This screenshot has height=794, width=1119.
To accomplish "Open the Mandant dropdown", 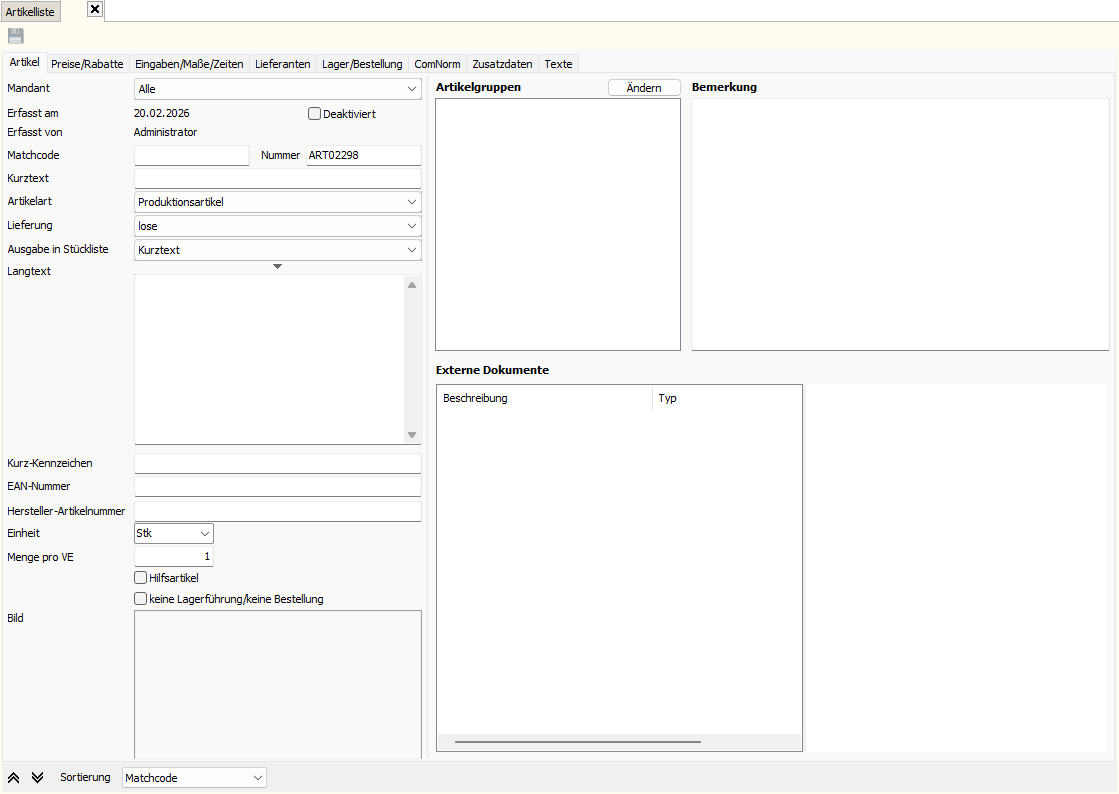I will click(277, 89).
